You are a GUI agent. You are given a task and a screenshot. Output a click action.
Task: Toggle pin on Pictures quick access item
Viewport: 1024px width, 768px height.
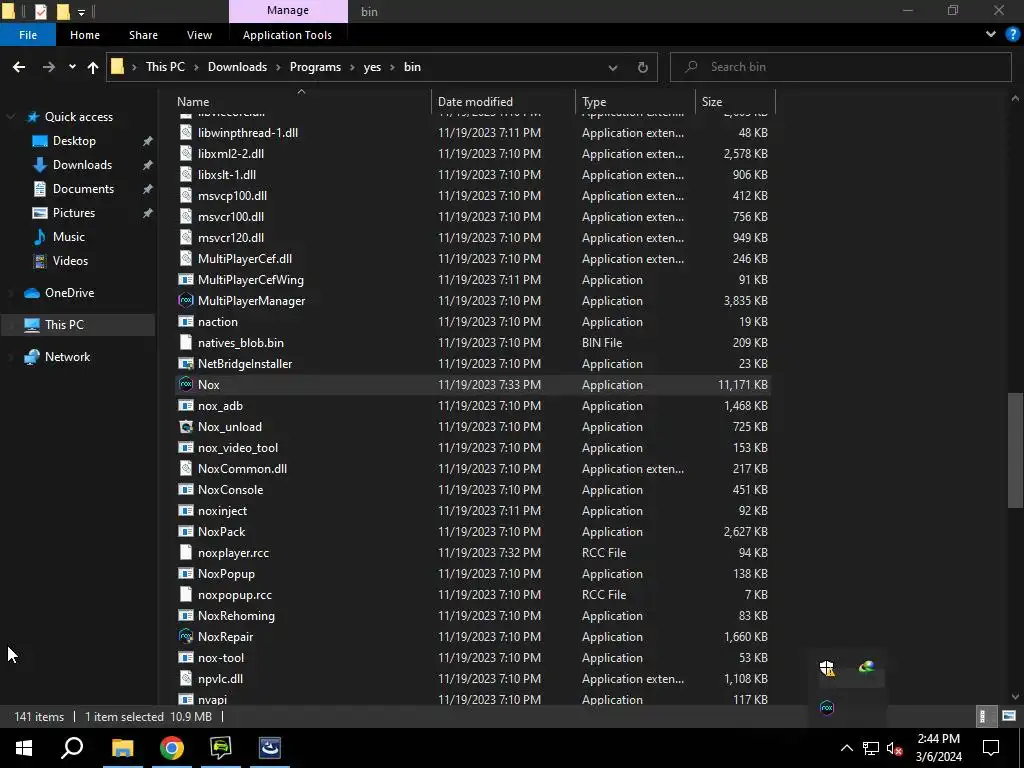(148, 213)
